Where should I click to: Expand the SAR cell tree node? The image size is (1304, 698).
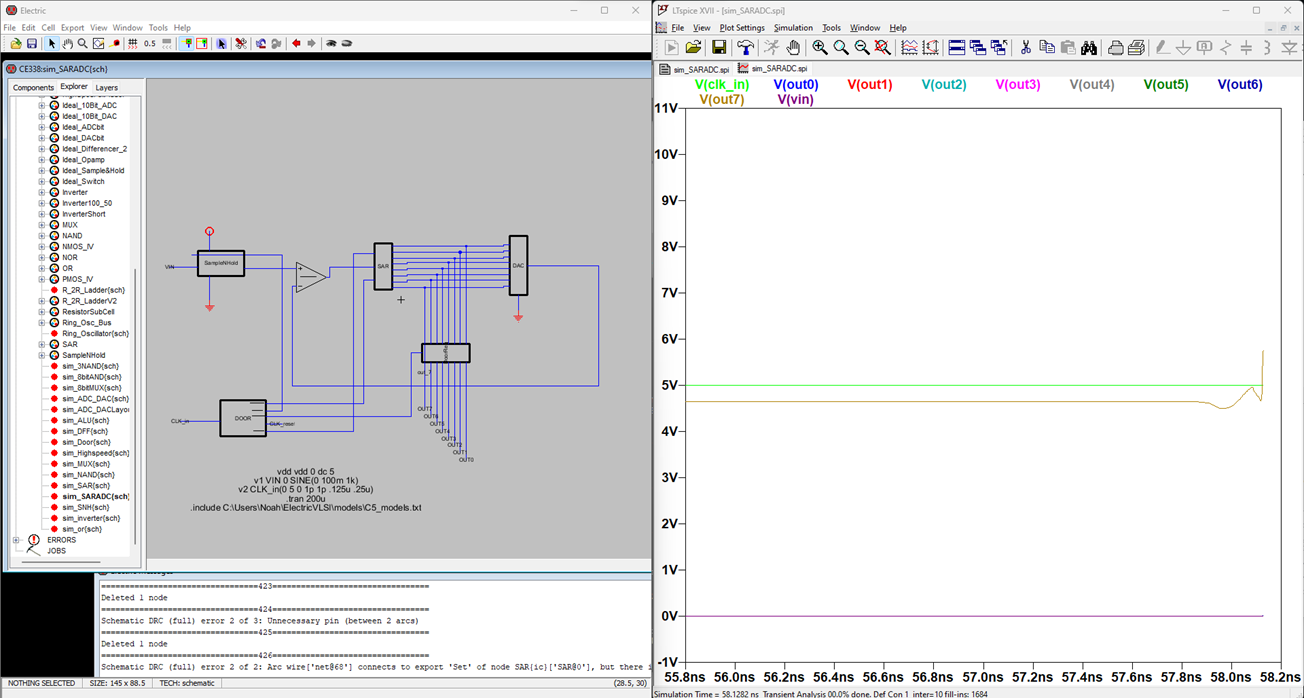pos(42,345)
